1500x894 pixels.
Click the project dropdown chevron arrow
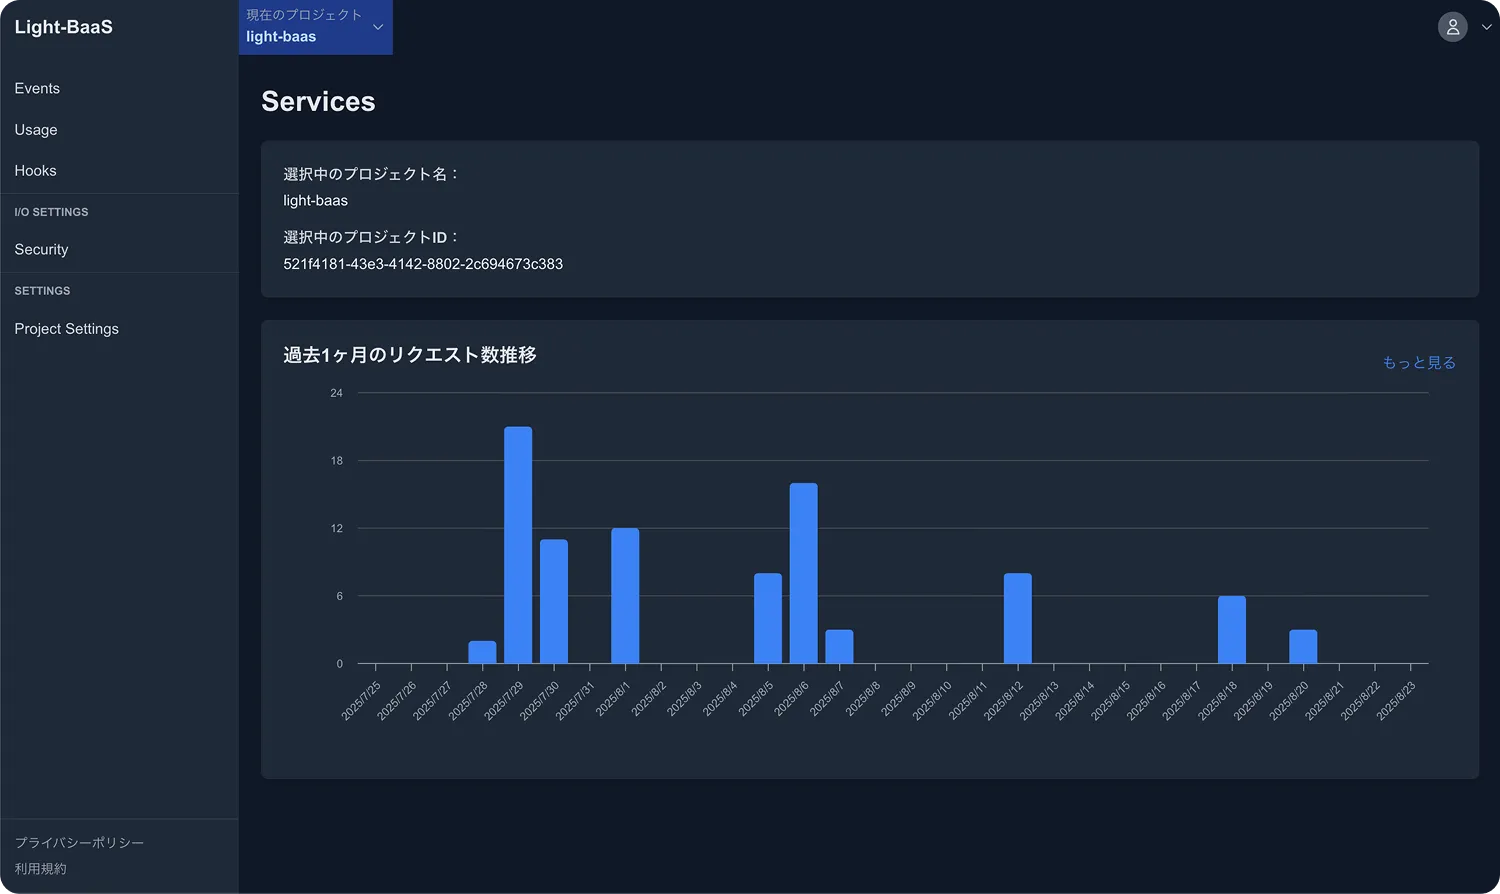pos(378,27)
